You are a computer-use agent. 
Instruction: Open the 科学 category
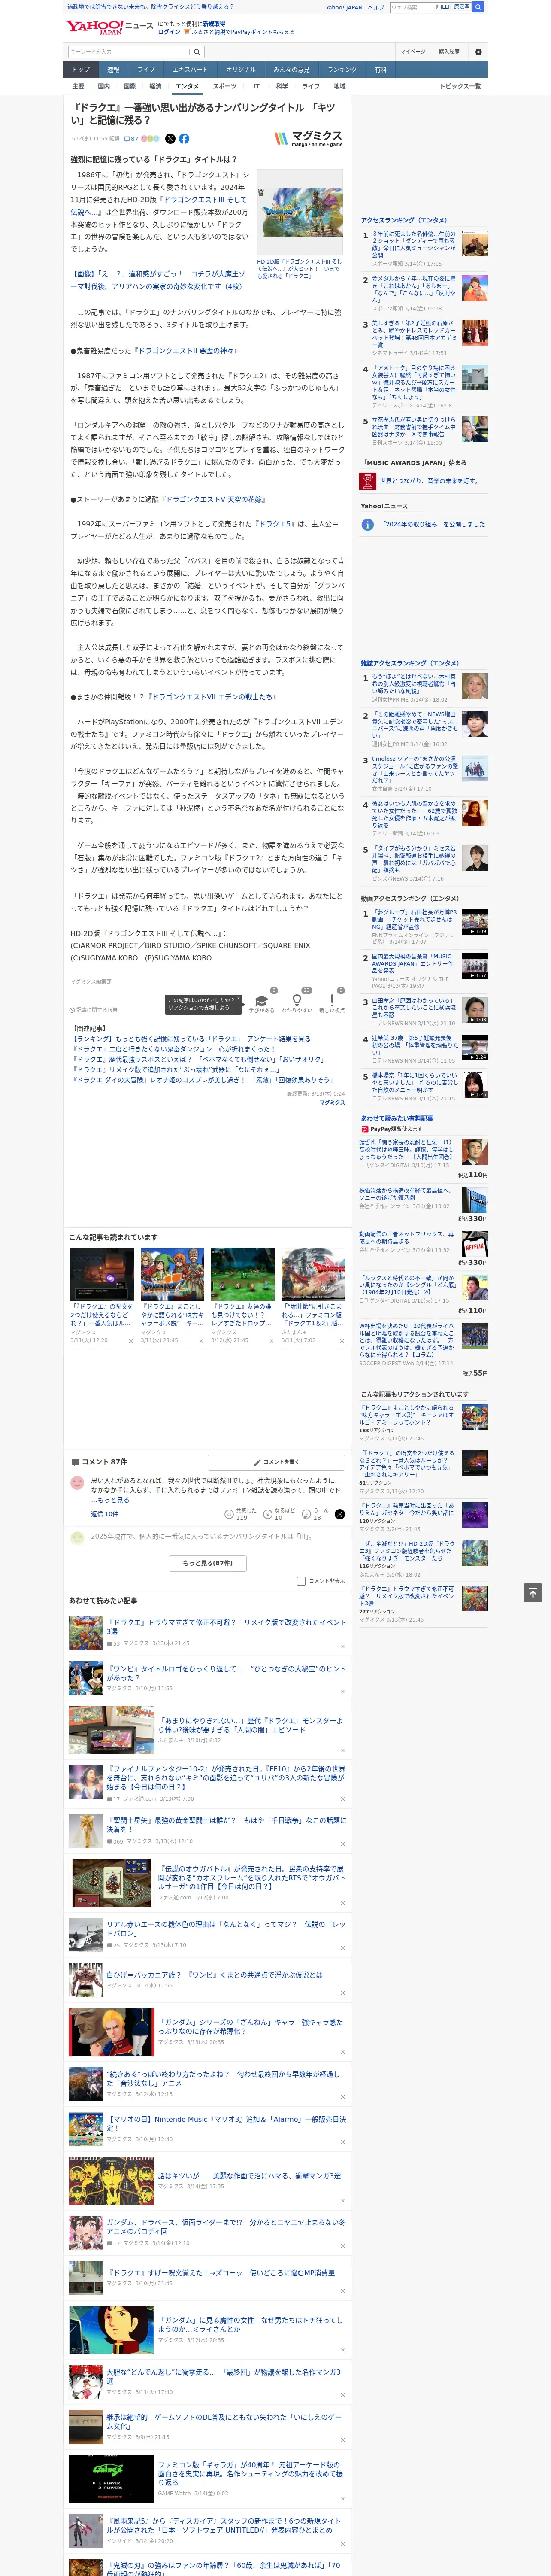click(x=282, y=86)
